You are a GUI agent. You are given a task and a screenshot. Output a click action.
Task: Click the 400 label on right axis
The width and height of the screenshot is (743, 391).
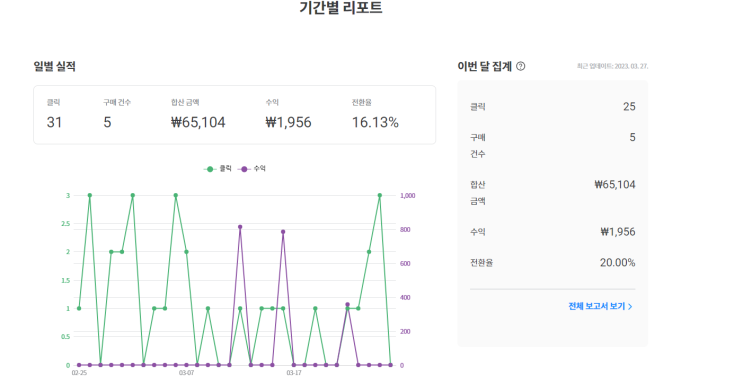(405, 298)
